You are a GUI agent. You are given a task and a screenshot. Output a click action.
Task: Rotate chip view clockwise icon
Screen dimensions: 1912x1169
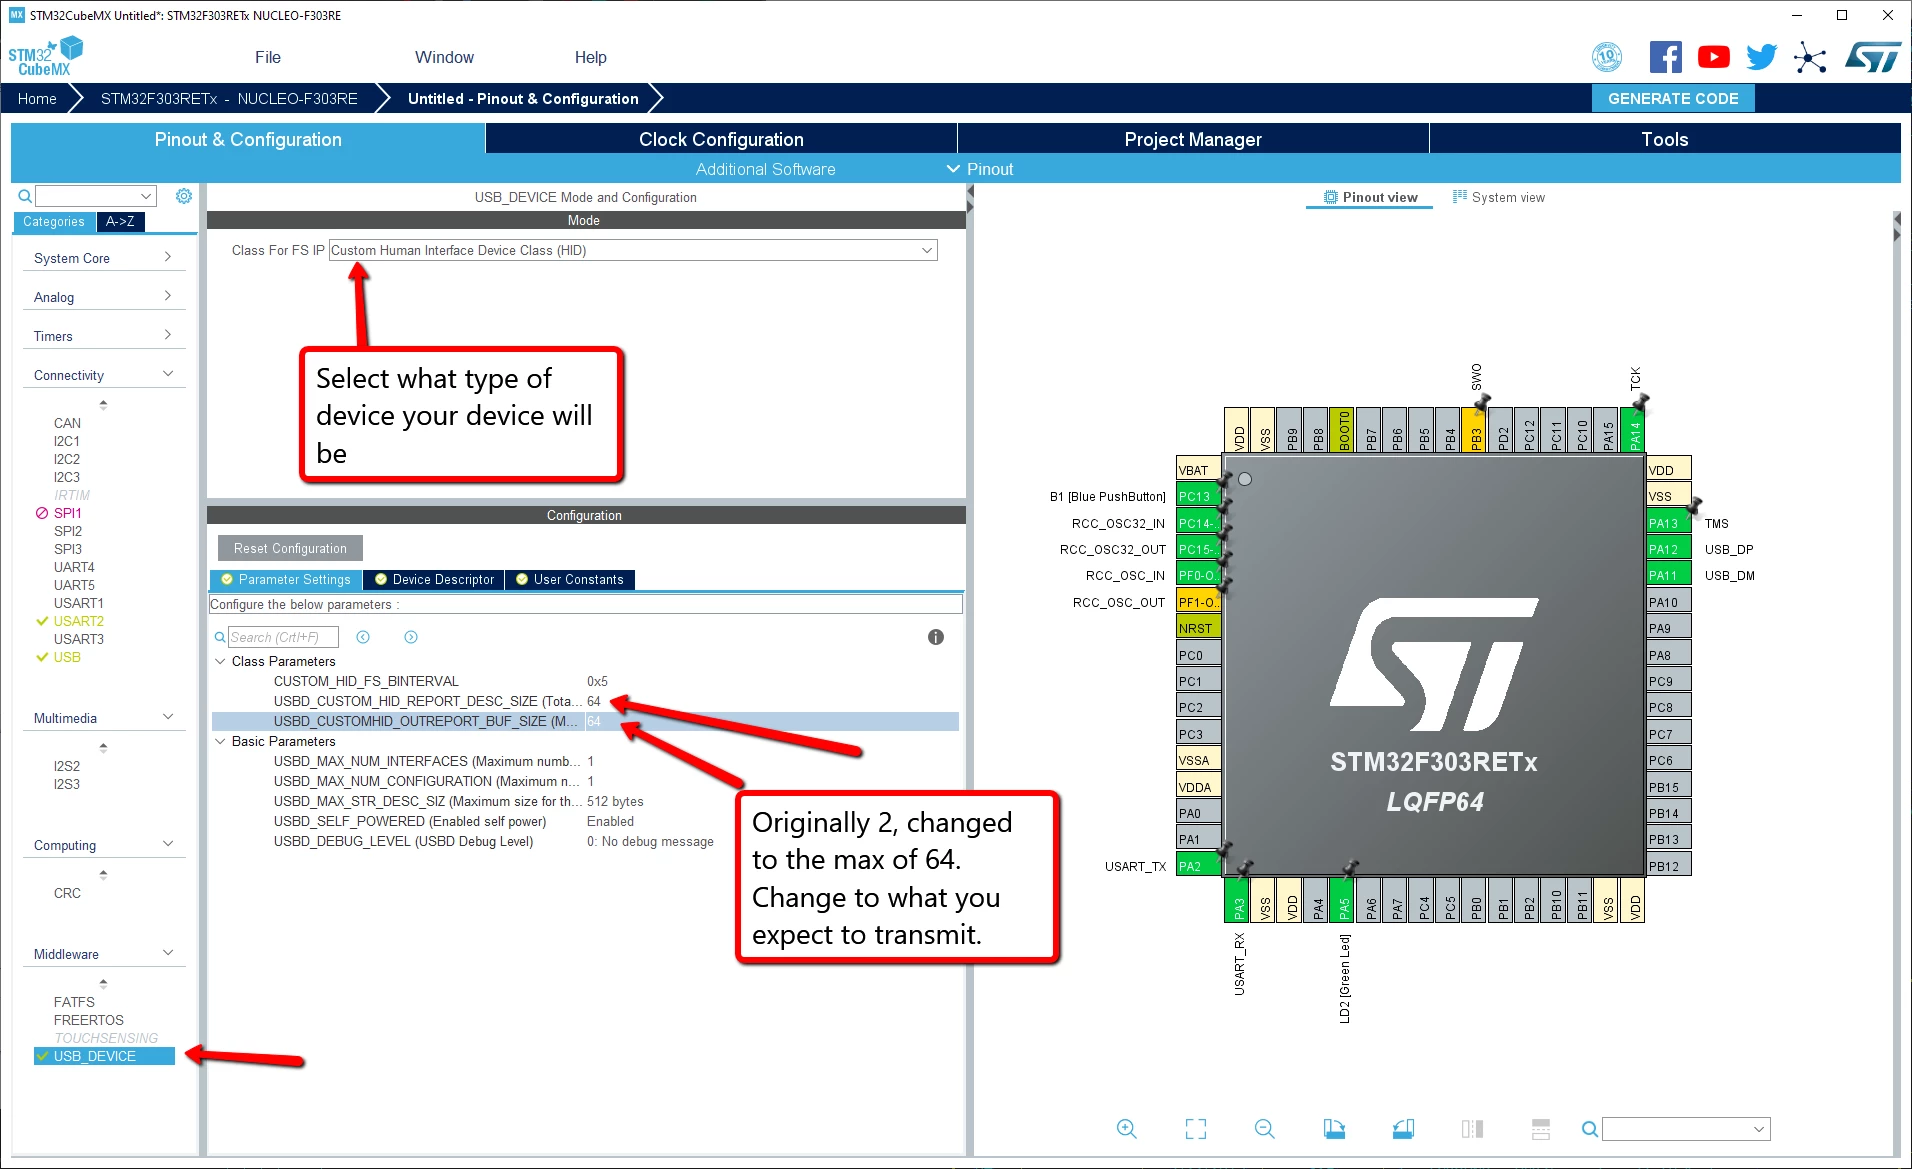[1334, 1129]
